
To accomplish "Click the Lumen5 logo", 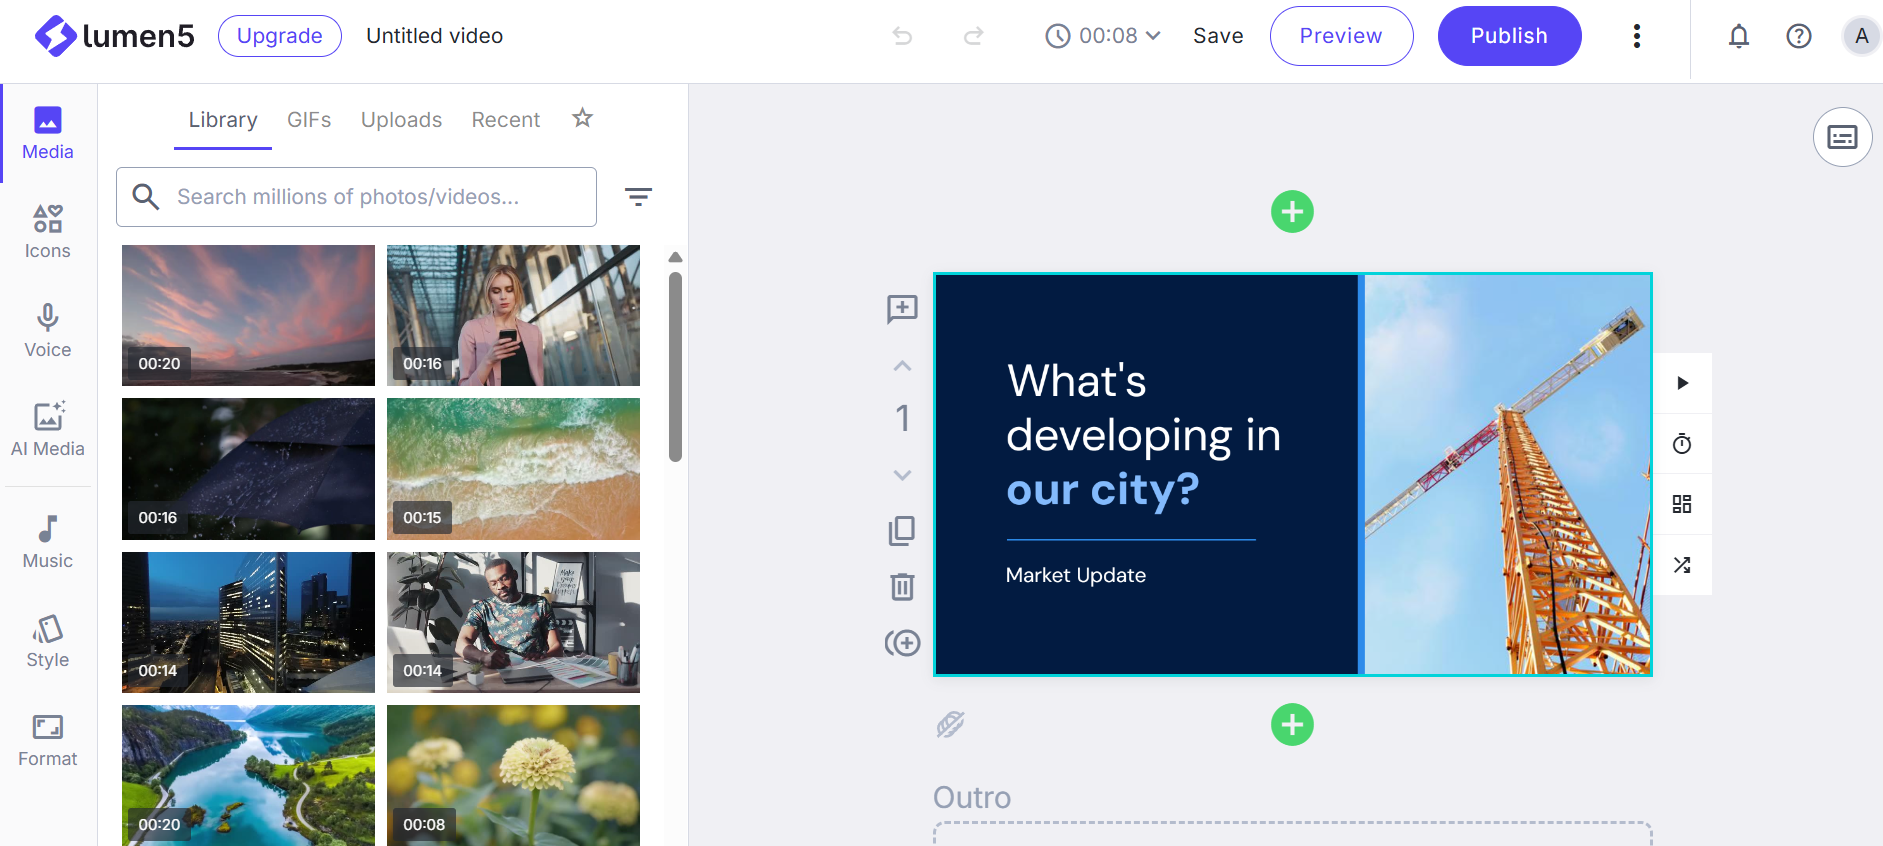I will tap(114, 36).
